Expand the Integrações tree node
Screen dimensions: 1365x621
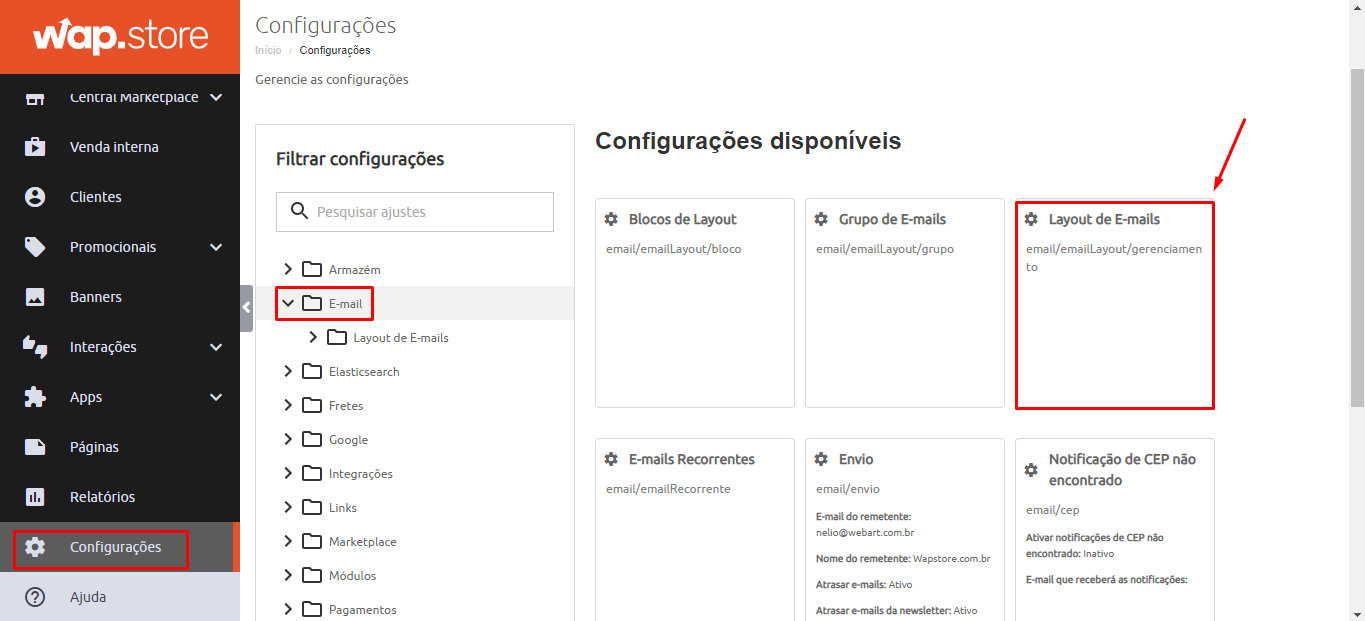click(x=288, y=473)
